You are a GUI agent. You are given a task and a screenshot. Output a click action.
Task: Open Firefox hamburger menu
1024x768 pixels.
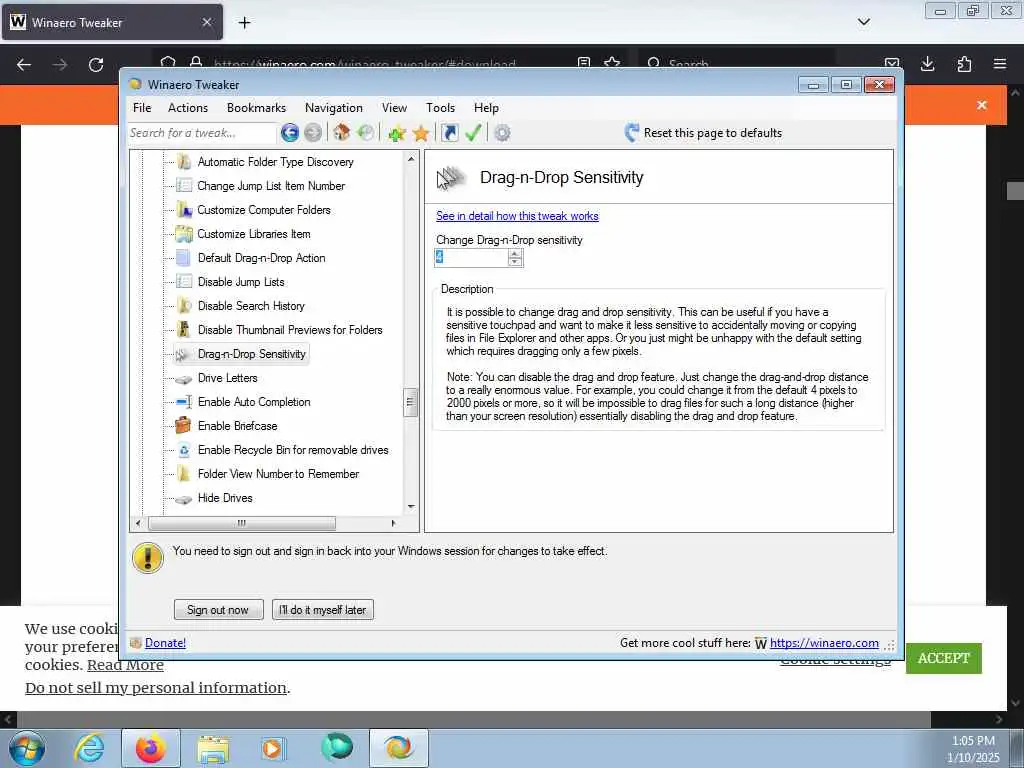1000,64
